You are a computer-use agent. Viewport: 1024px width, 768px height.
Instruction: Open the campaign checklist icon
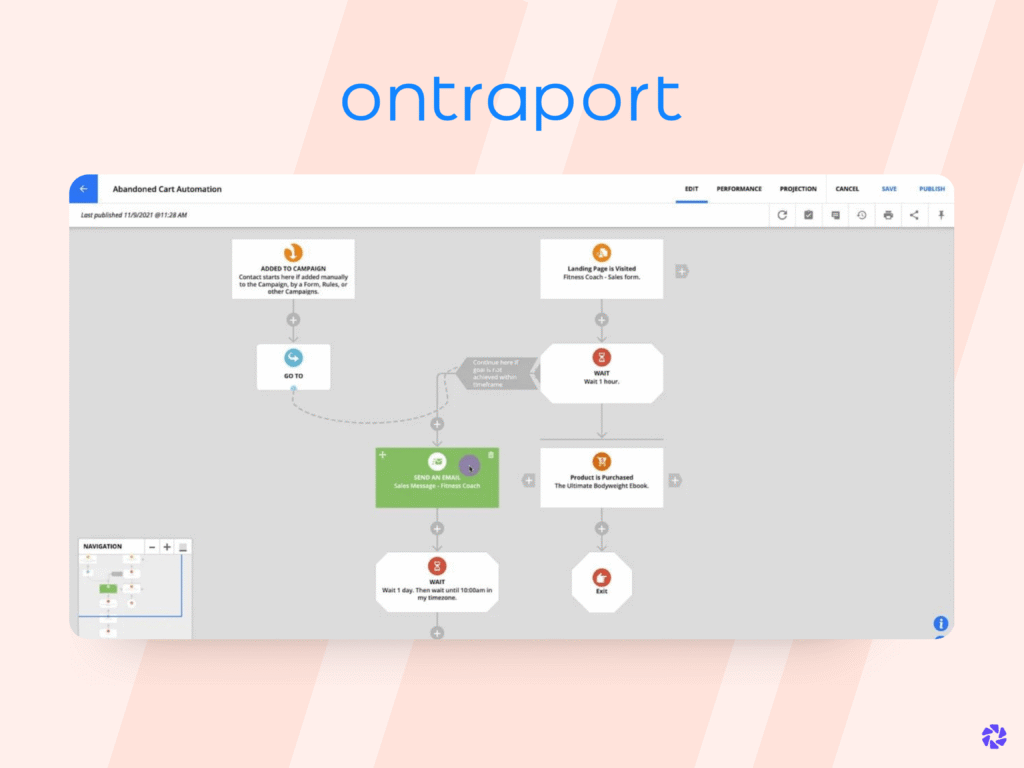click(x=809, y=215)
